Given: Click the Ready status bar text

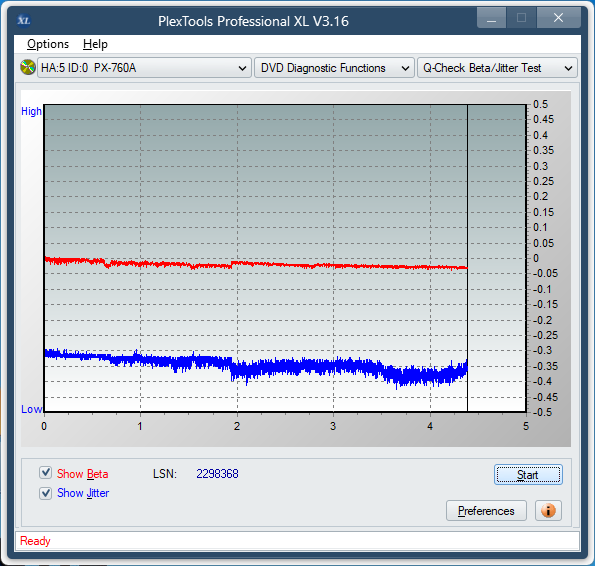Looking at the screenshot, I should (x=35, y=541).
